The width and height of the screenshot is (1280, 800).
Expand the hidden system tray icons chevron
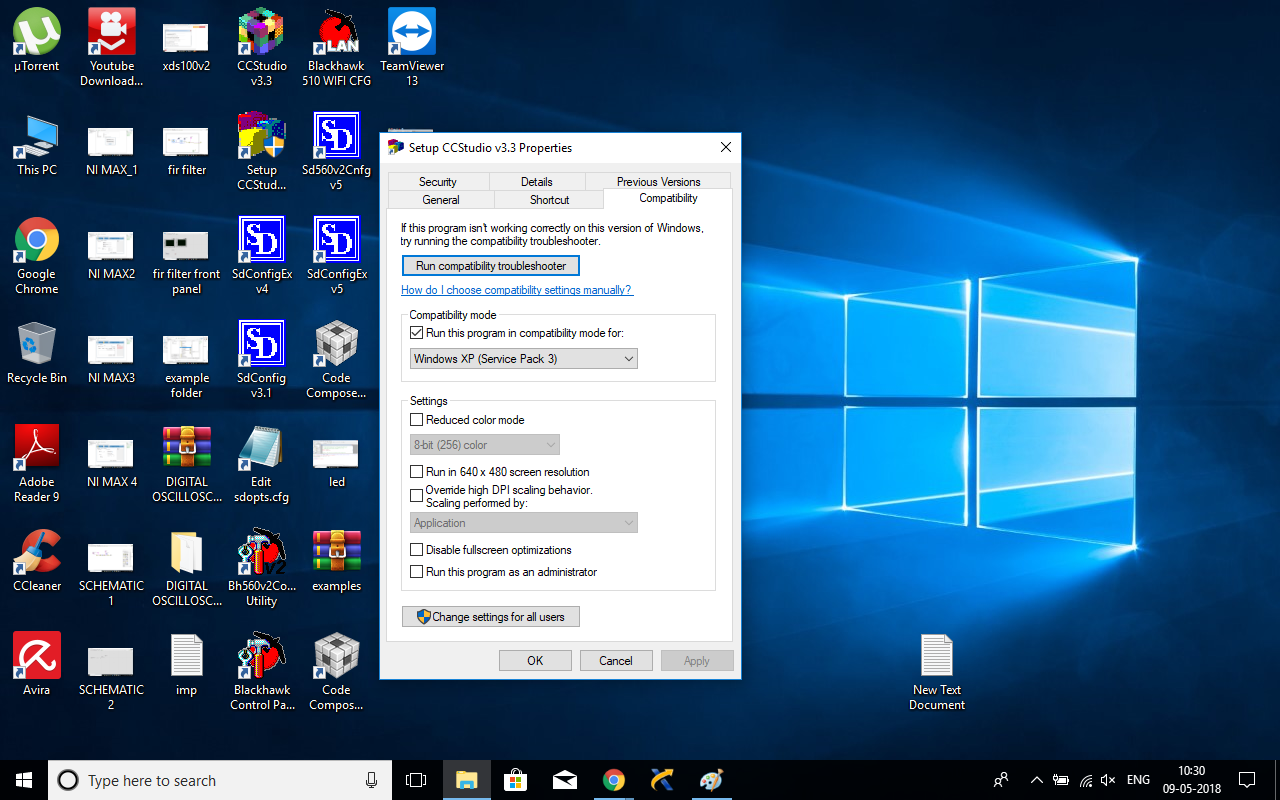(x=1036, y=780)
